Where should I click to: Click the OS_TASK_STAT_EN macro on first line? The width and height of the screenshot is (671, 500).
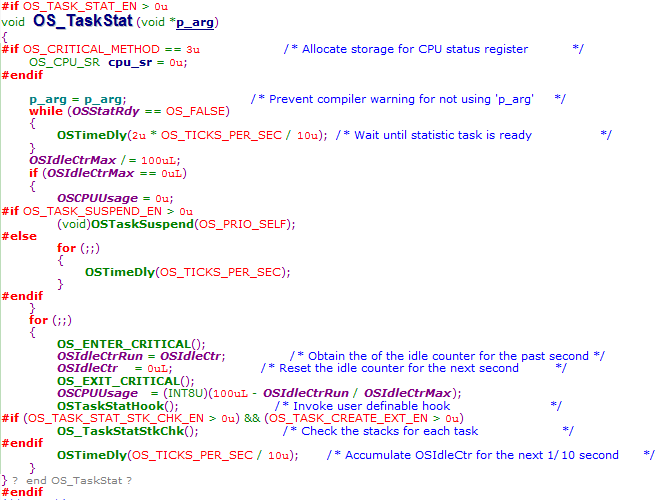pos(80,6)
